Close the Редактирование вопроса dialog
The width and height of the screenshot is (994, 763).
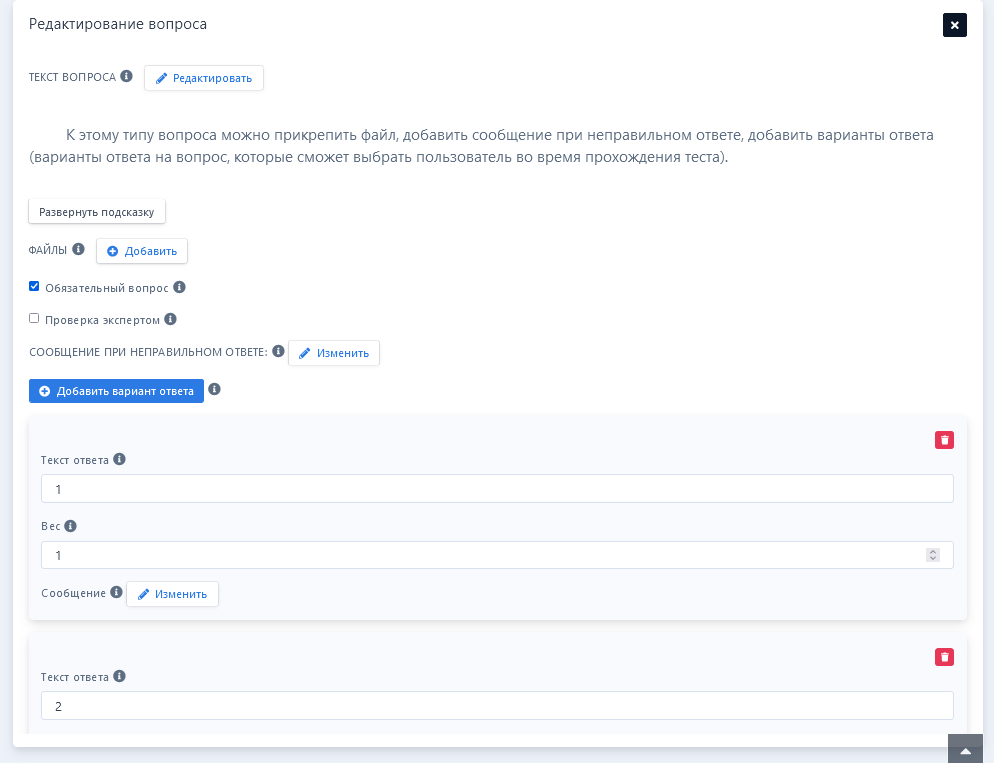pos(954,25)
